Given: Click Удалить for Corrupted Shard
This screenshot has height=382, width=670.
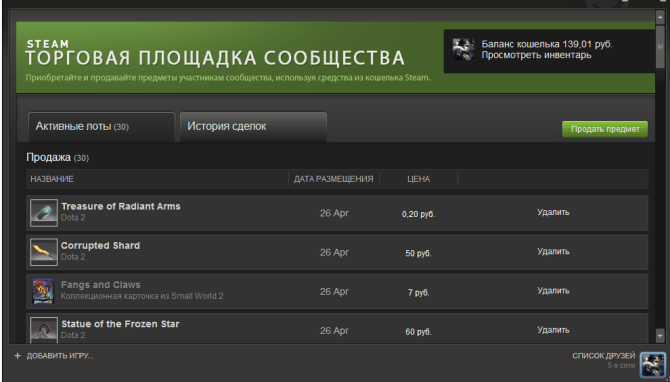Looking at the screenshot, I should [x=553, y=252].
